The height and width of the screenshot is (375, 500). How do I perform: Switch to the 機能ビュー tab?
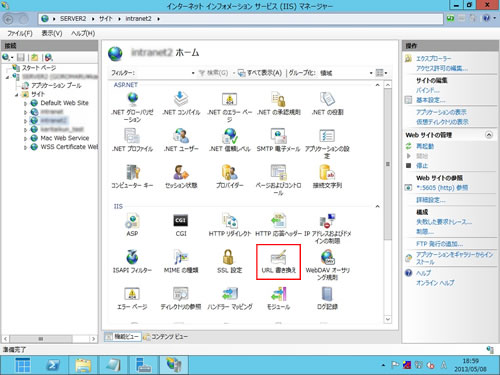(123, 337)
